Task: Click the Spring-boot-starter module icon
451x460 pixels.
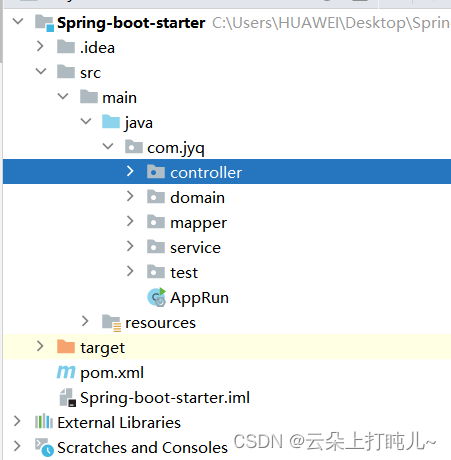Action: [44, 23]
